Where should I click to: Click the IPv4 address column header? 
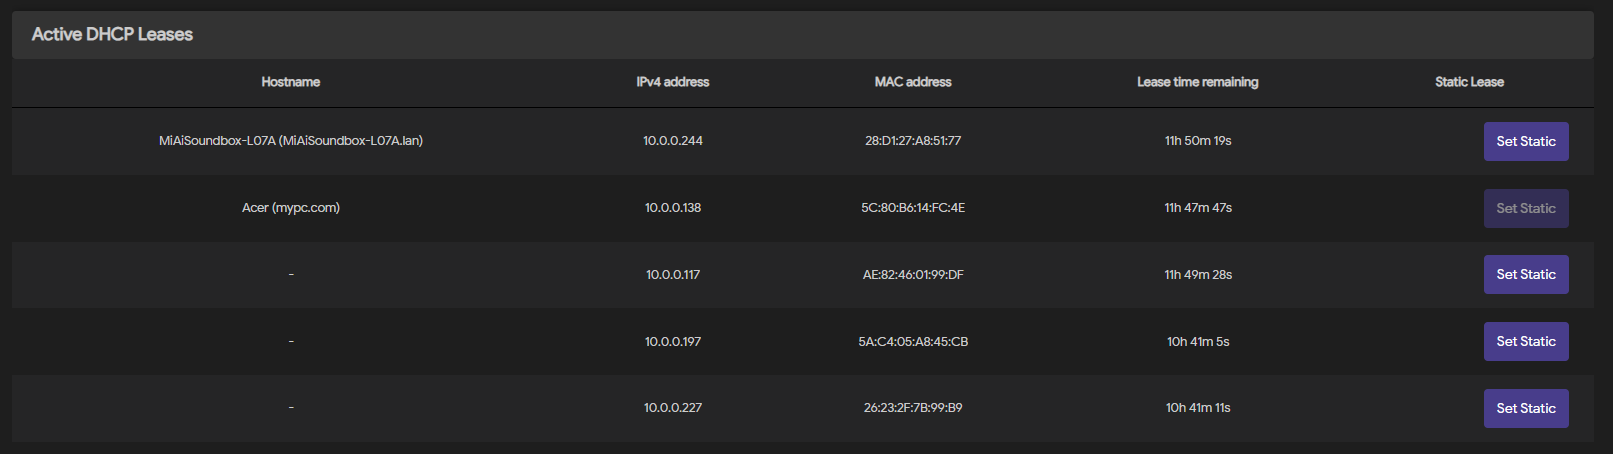673,82
